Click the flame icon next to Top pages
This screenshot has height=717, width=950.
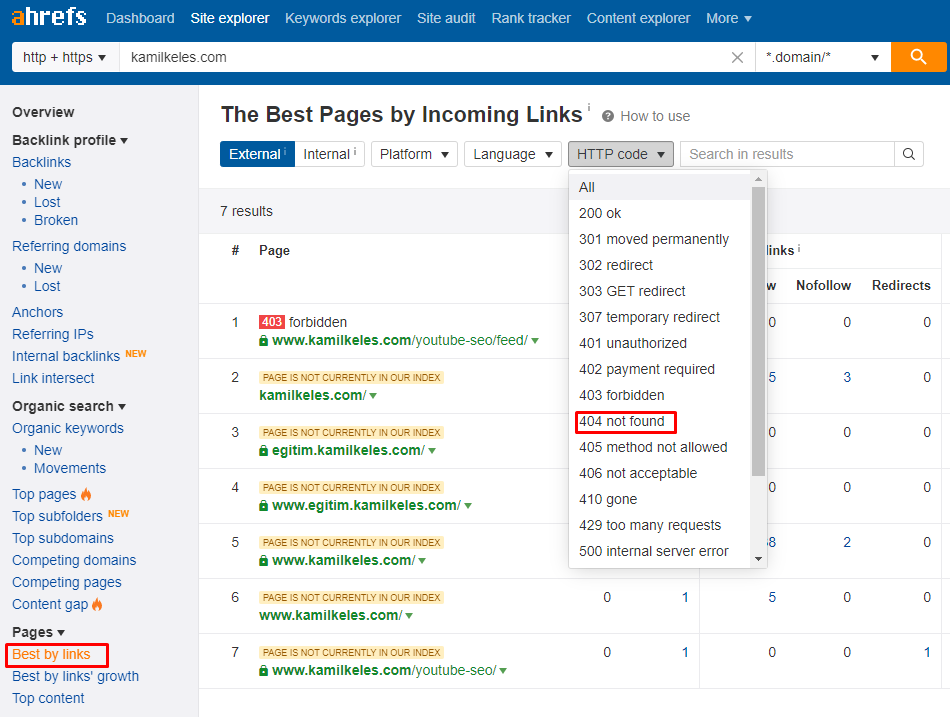[86, 494]
